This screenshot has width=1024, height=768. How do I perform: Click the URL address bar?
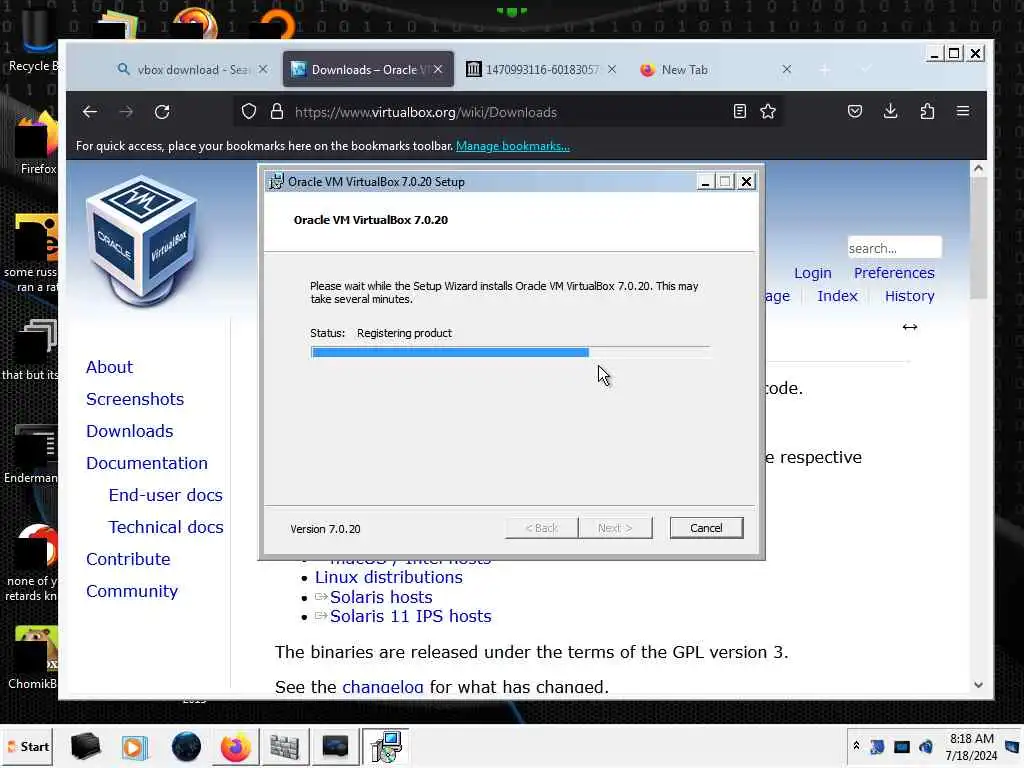click(x=509, y=112)
